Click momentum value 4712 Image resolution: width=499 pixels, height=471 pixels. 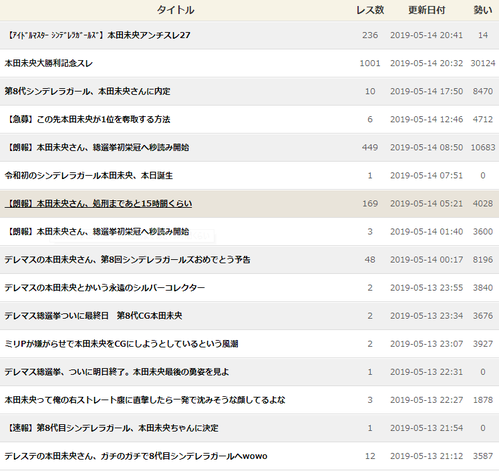point(483,119)
